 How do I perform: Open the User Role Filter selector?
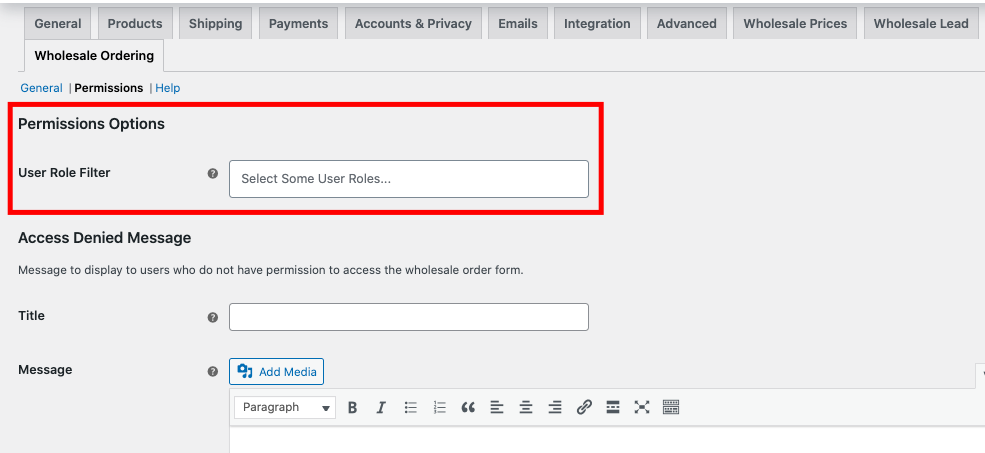[x=408, y=179]
